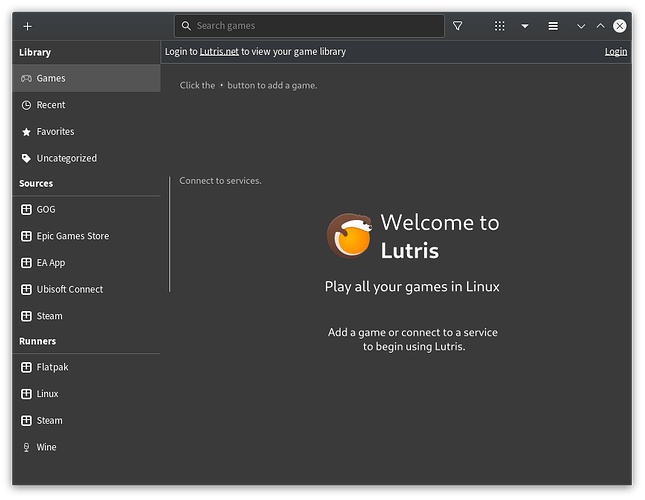The width and height of the screenshot is (645, 500).
Task: Click the icon beside Ubisoft Connect
Action: pos(26,289)
